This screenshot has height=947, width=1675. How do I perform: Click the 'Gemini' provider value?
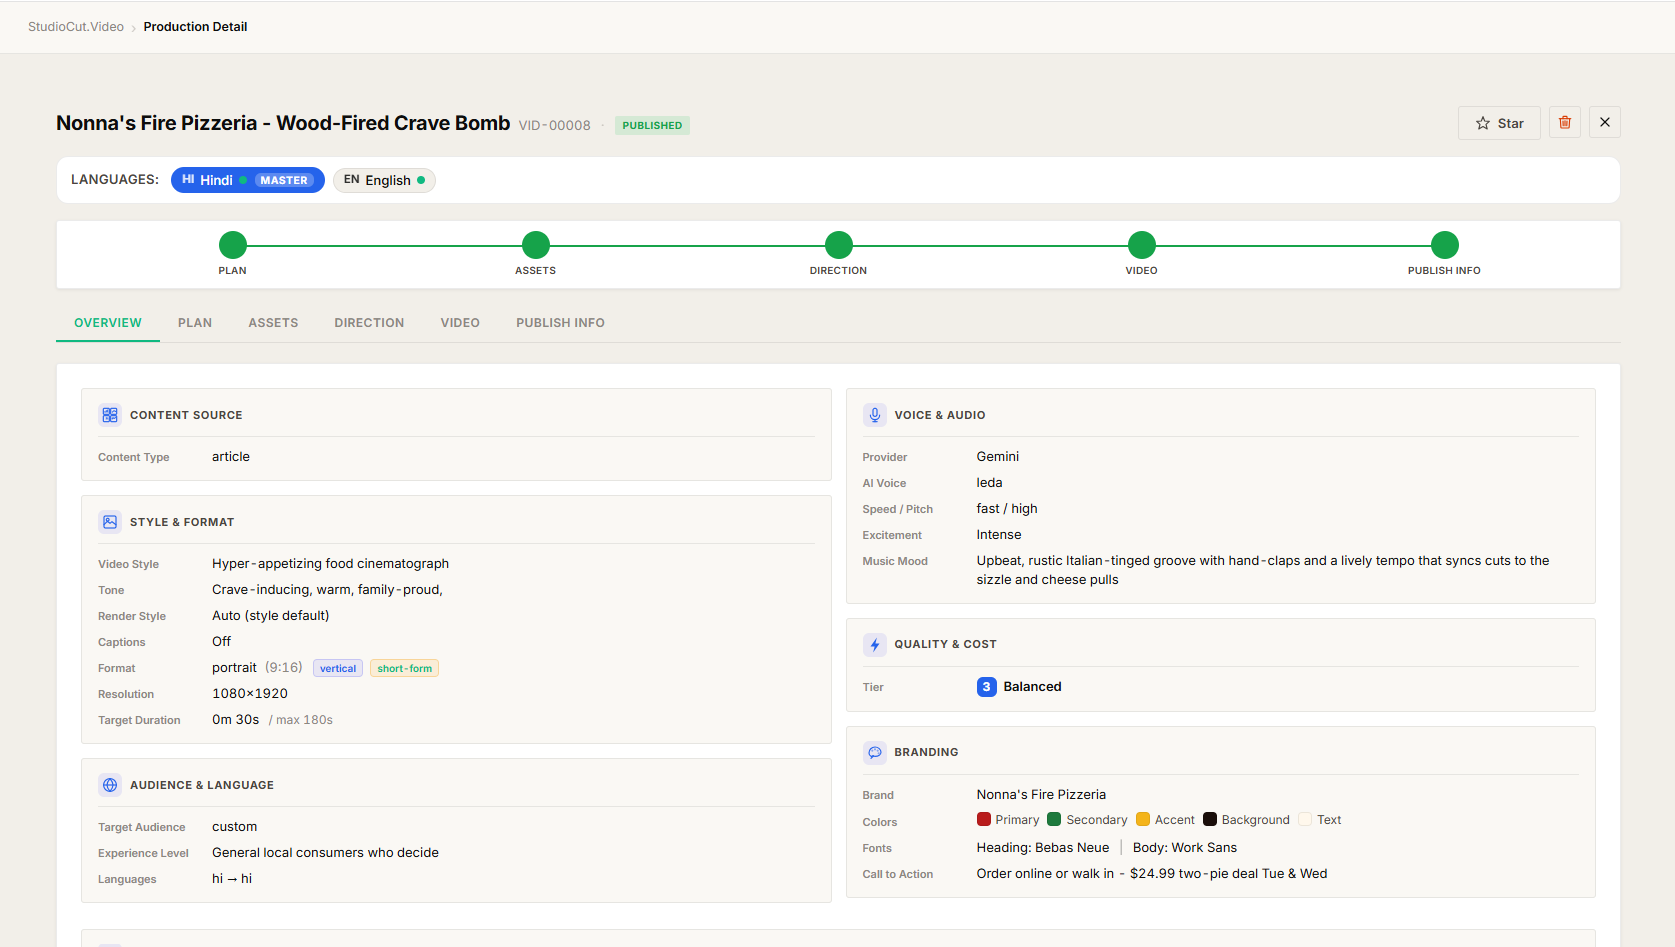pos(998,457)
